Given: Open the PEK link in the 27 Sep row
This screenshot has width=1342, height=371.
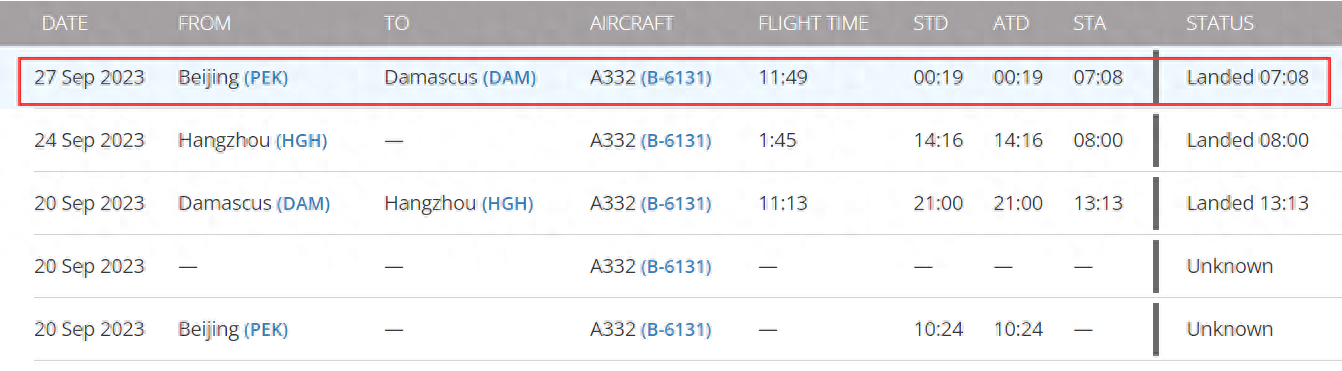Looking at the screenshot, I should tap(266, 78).
